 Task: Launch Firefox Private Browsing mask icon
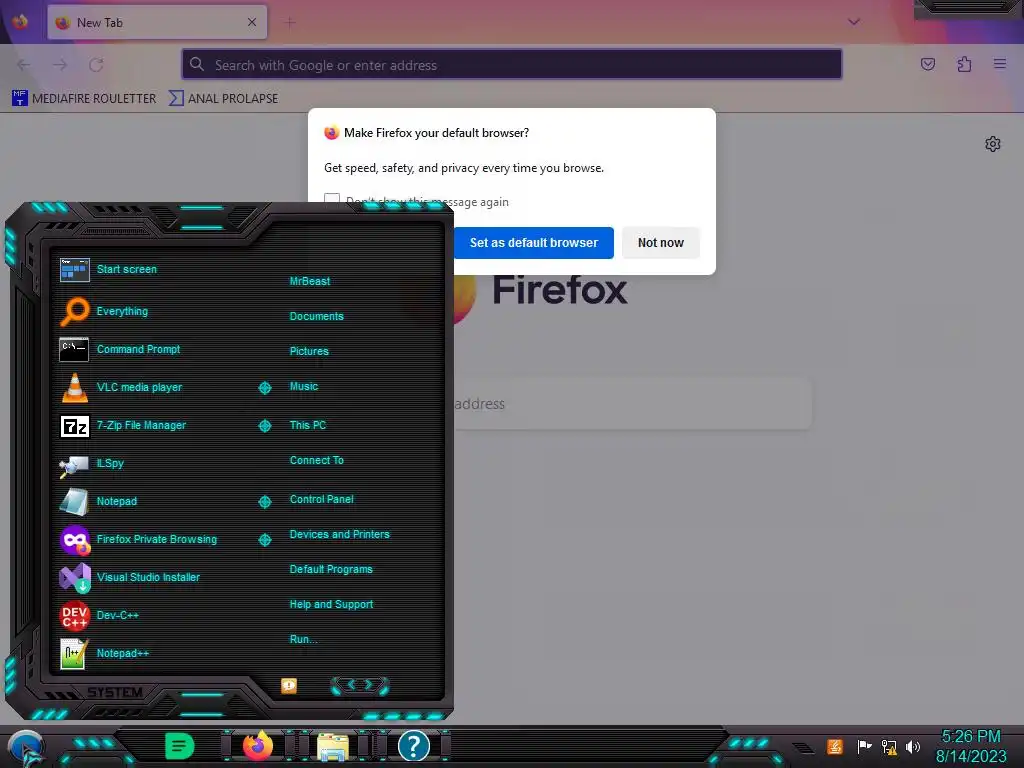coord(74,539)
